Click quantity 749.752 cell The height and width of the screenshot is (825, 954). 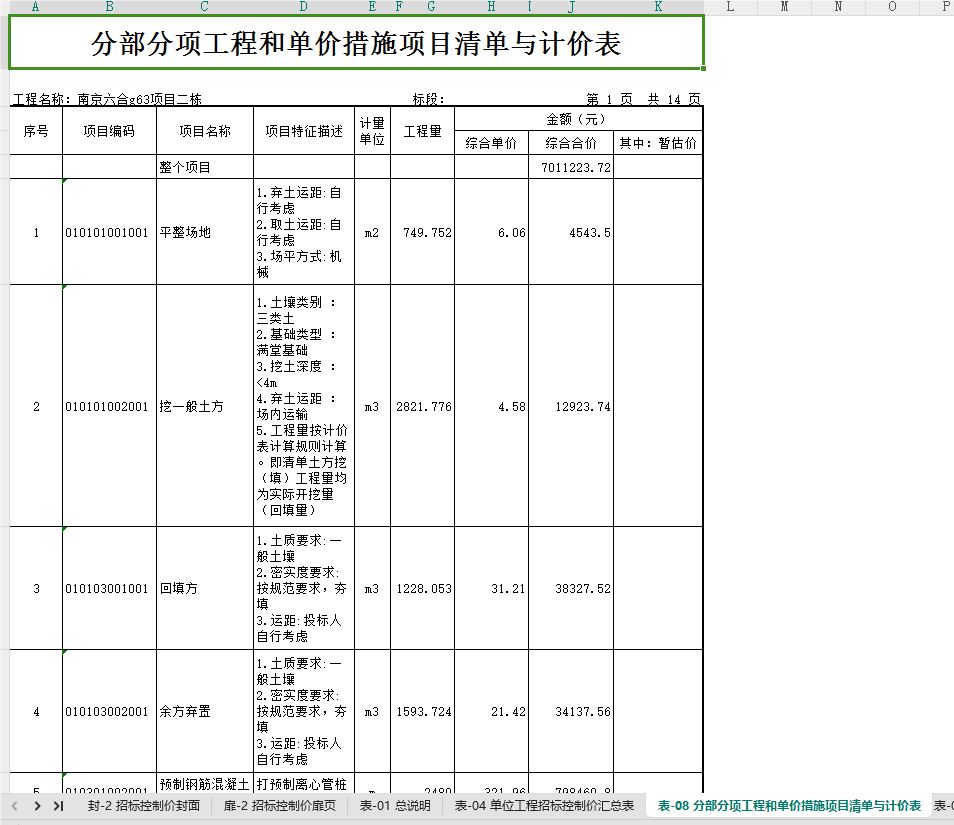click(422, 232)
